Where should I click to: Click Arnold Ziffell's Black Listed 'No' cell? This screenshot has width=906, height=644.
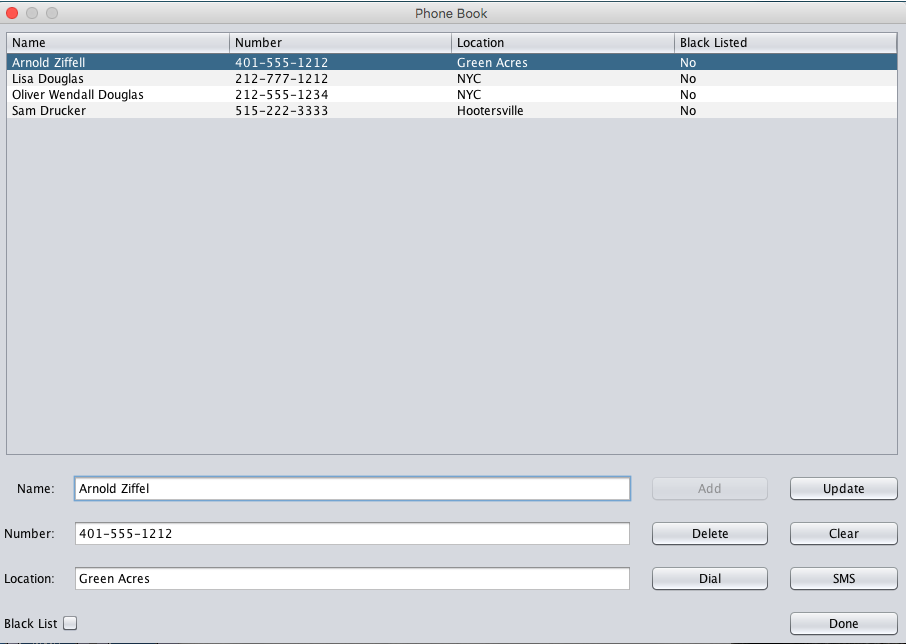click(x=688, y=62)
